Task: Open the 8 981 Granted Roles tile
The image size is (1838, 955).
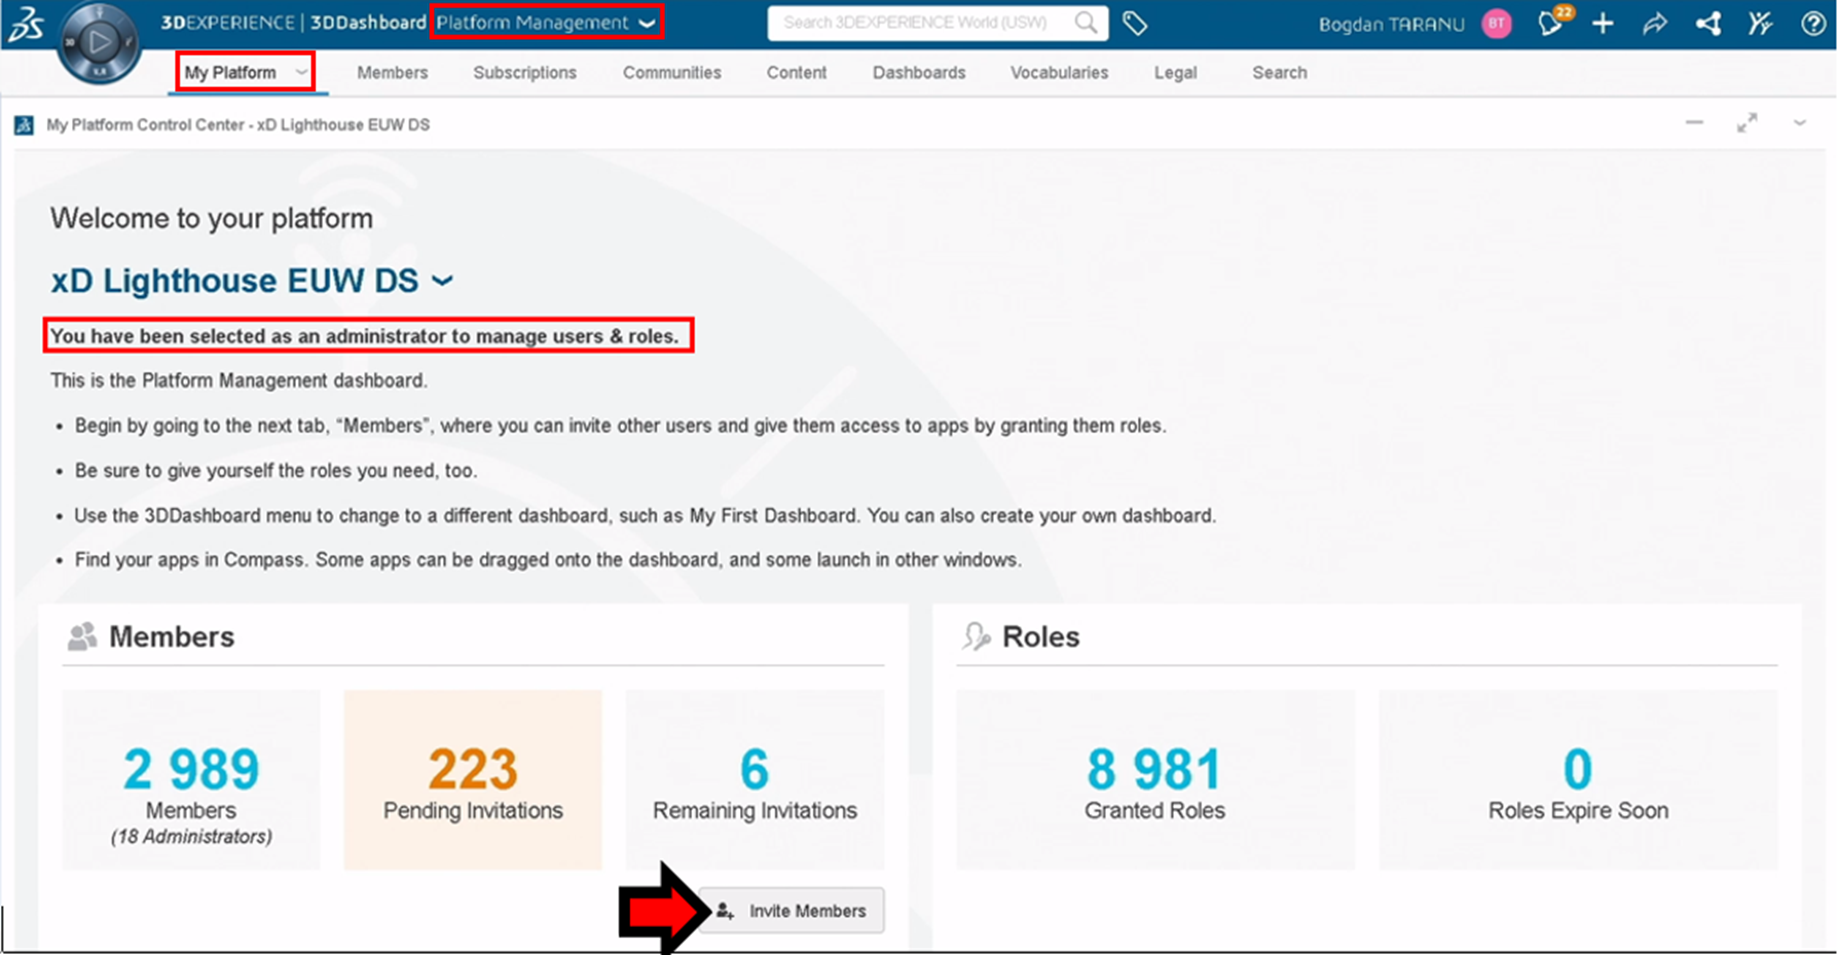Action: [1155, 780]
